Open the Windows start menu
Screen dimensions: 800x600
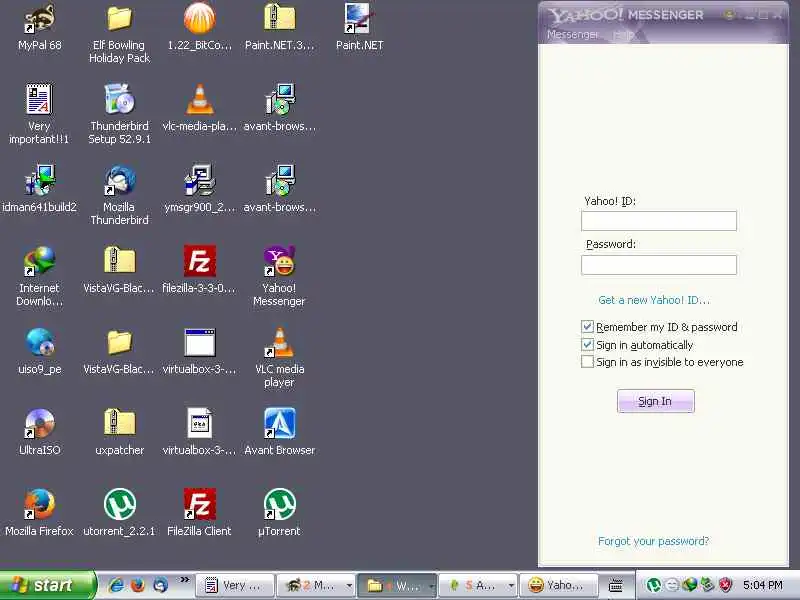tap(47, 585)
